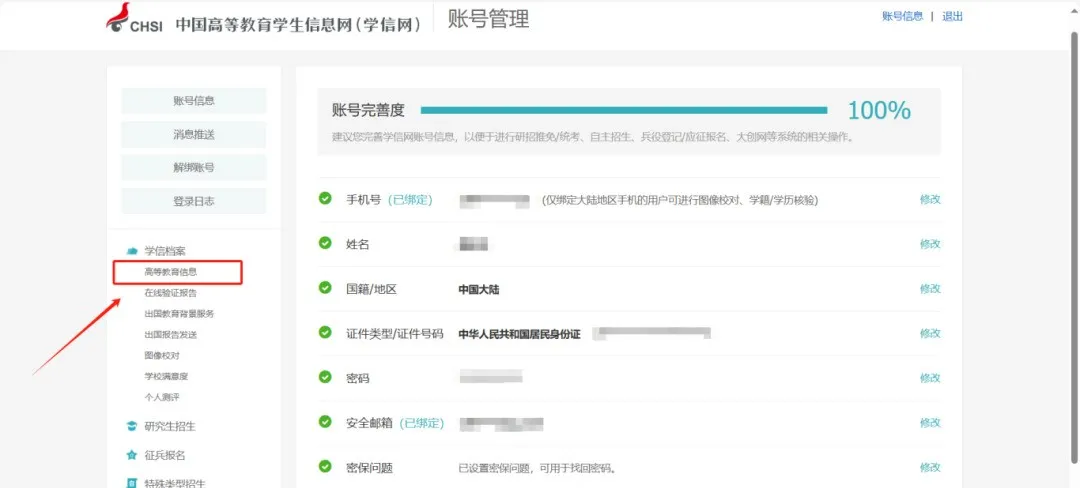Expand the 征兵报名 section
Image resolution: width=1080 pixels, height=488 pixels.
tap(165, 455)
